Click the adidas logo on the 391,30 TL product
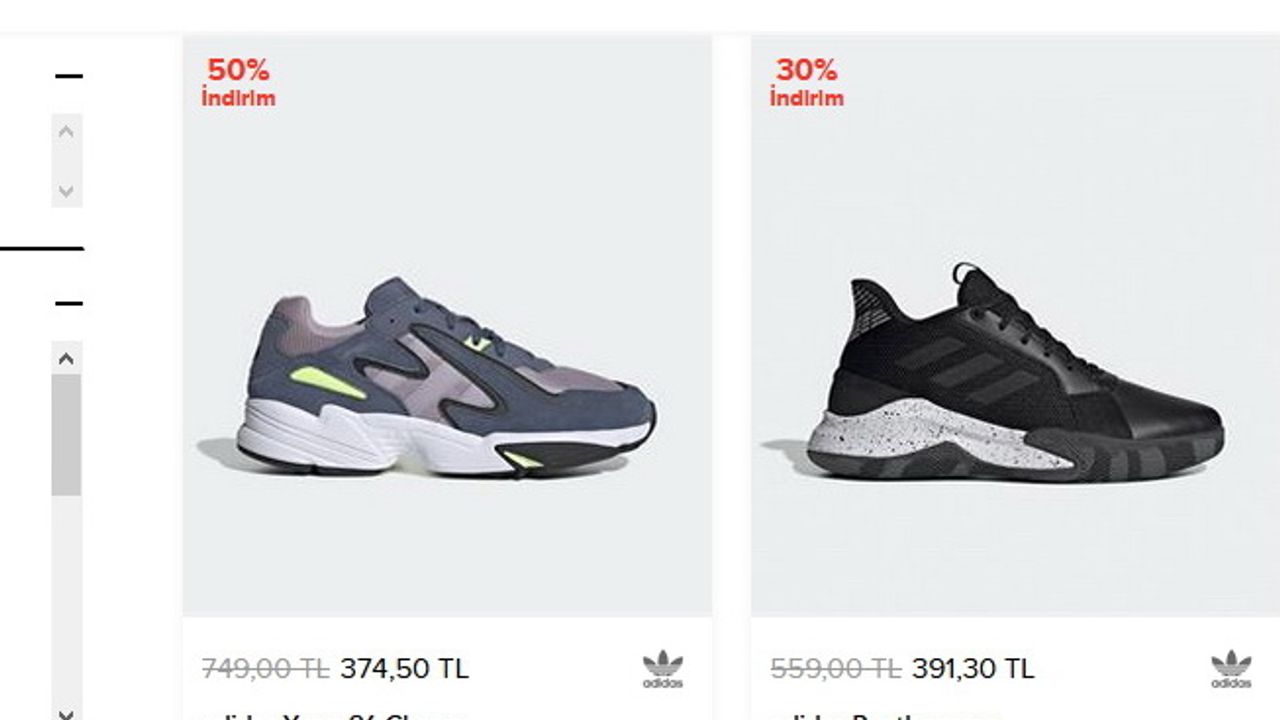Screen dimensions: 1280x720 tap(1231, 669)
